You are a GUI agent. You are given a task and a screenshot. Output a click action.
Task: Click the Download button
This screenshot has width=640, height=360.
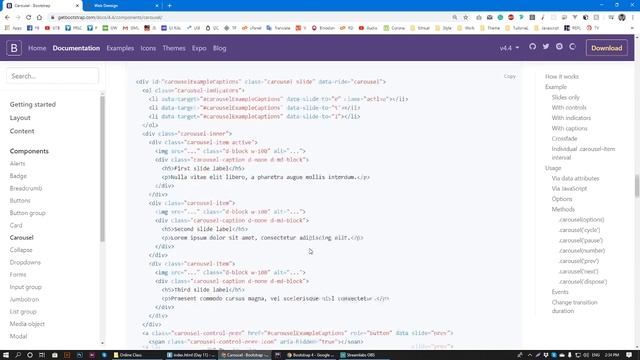pos(607,48)
